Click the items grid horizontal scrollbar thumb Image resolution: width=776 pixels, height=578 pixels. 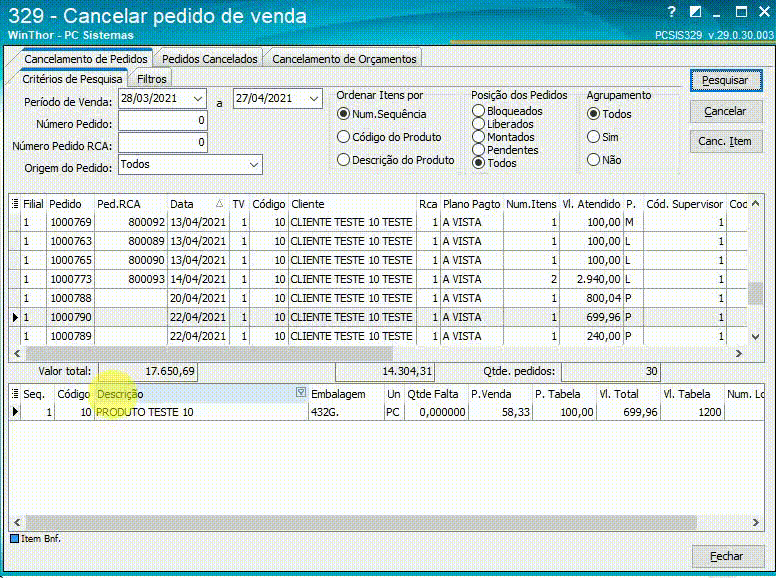pos(361,522)
